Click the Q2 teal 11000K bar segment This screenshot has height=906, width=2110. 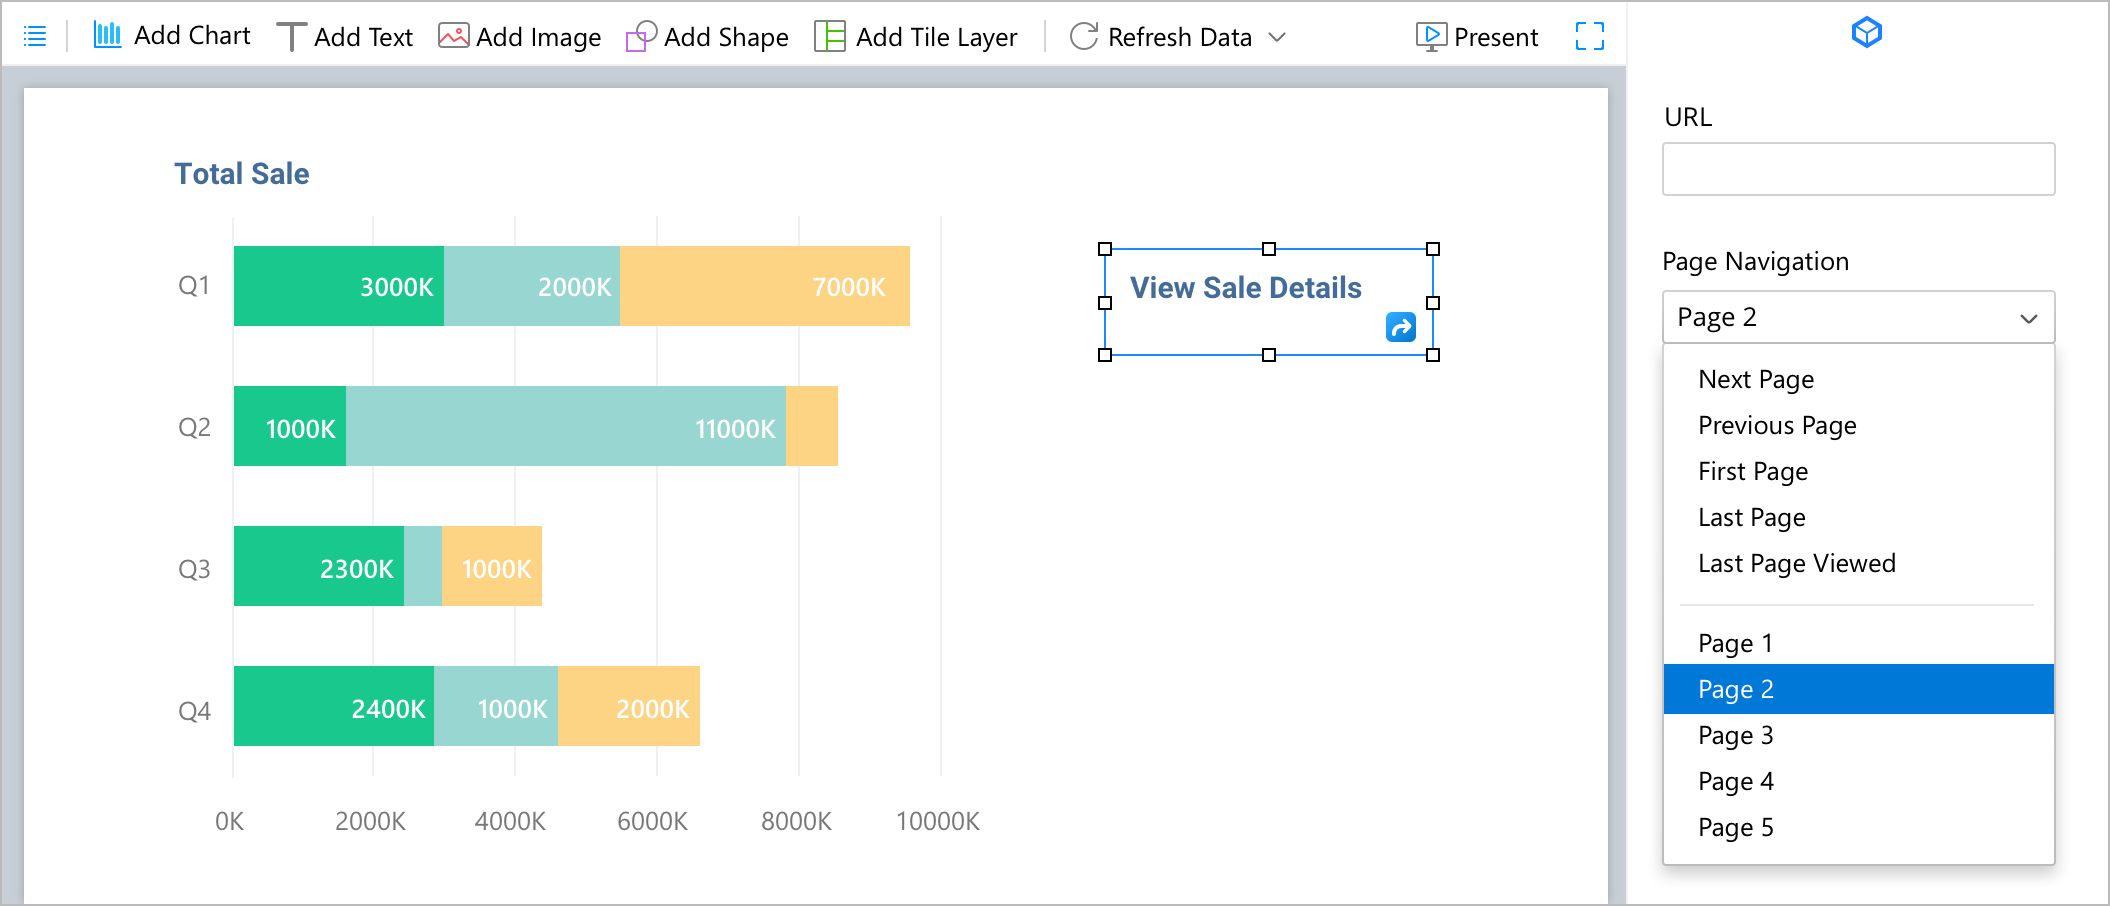pos(566,426)
